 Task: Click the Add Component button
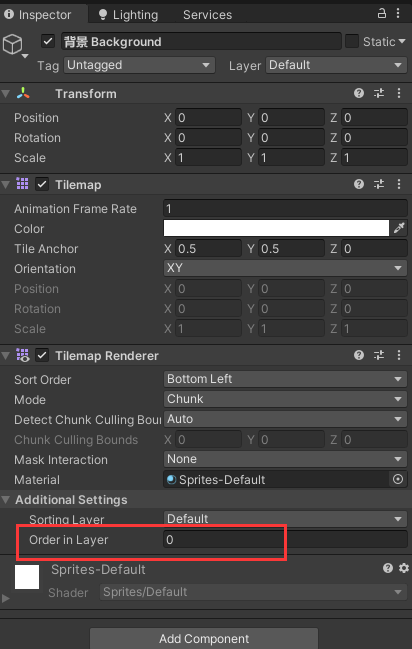click(x=204, y=638)
